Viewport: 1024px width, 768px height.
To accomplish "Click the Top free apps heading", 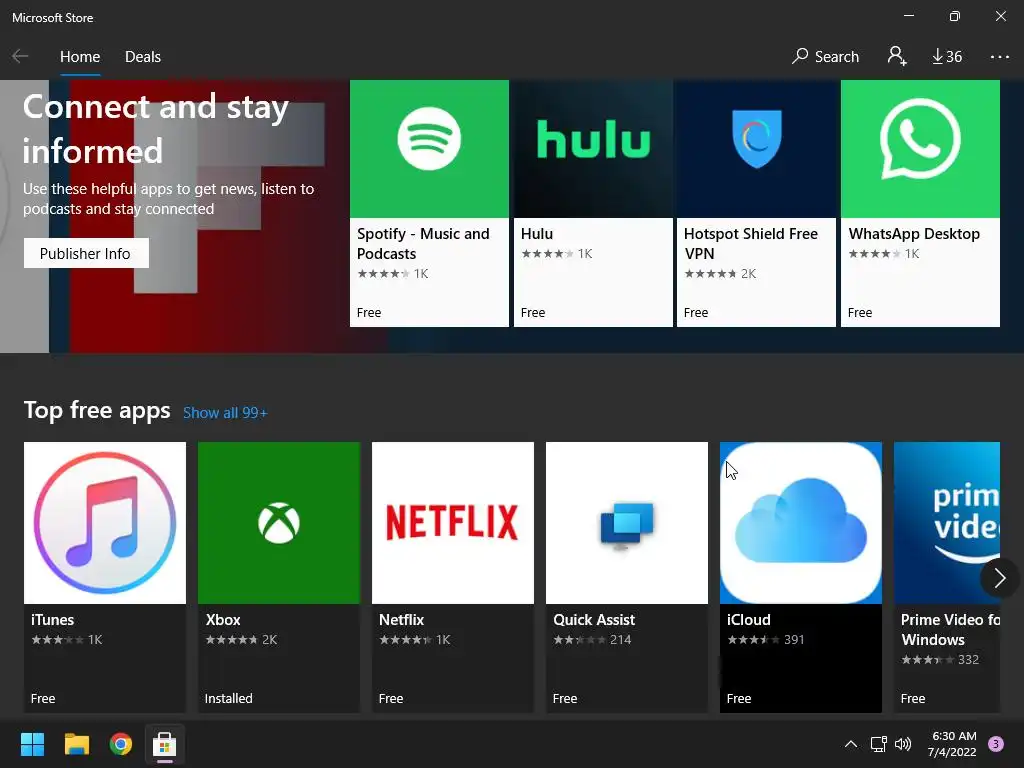I will click(x=97, y=411).
